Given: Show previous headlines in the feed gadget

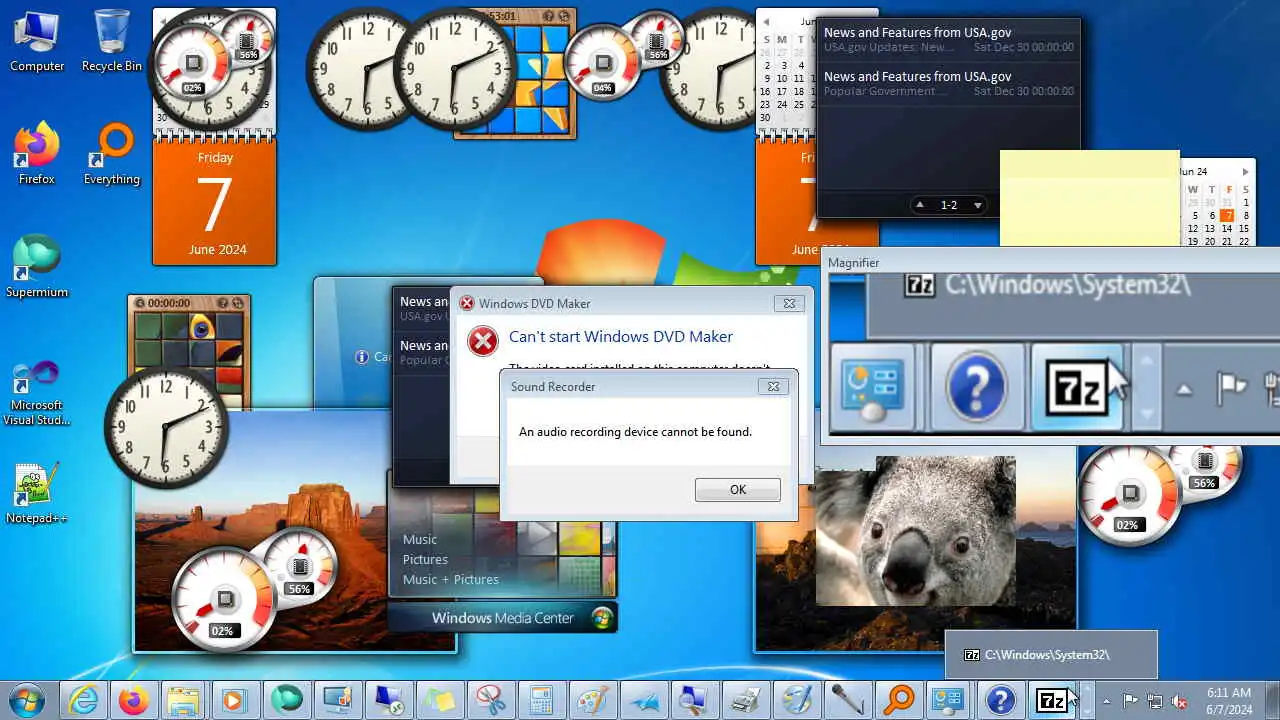Looking at the screenshot, I should (920, 205).
